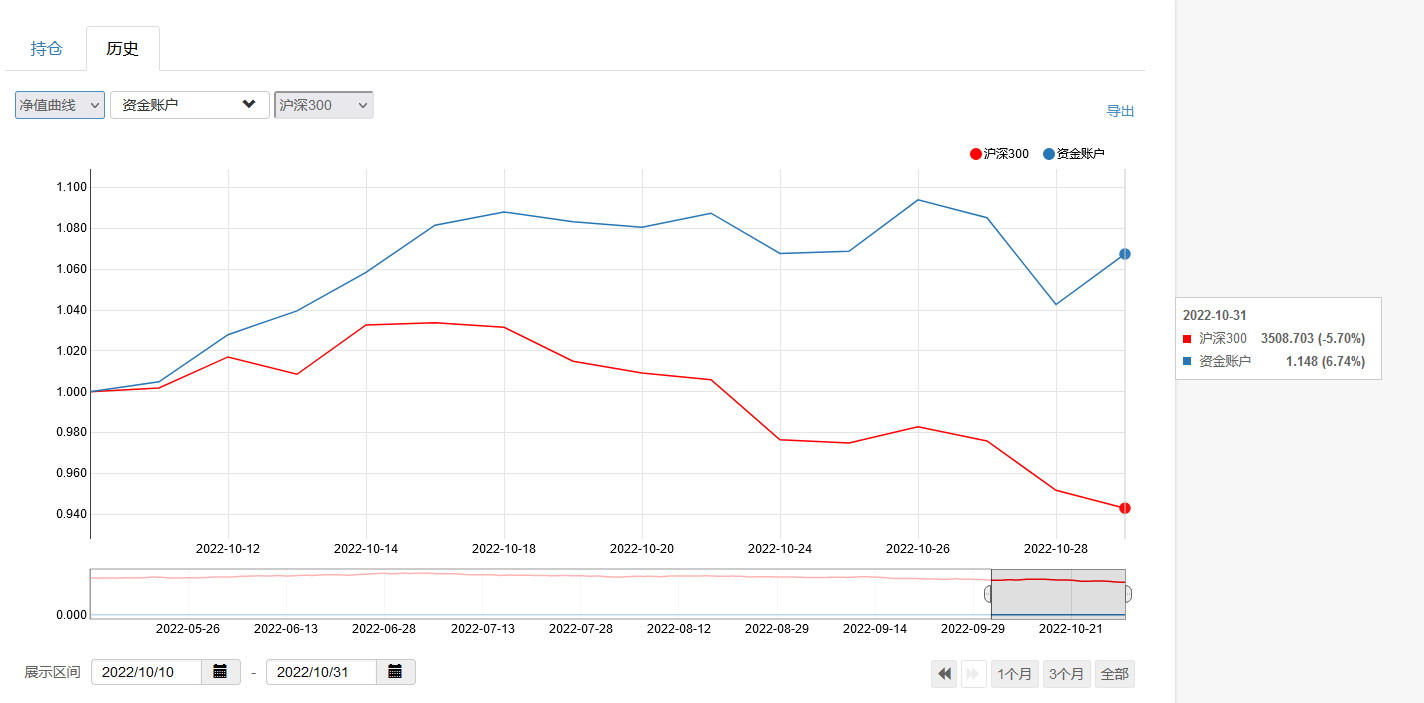1424x703 pixels.
Task: Open the start date calendar picker
Action: tap(220, 672)
